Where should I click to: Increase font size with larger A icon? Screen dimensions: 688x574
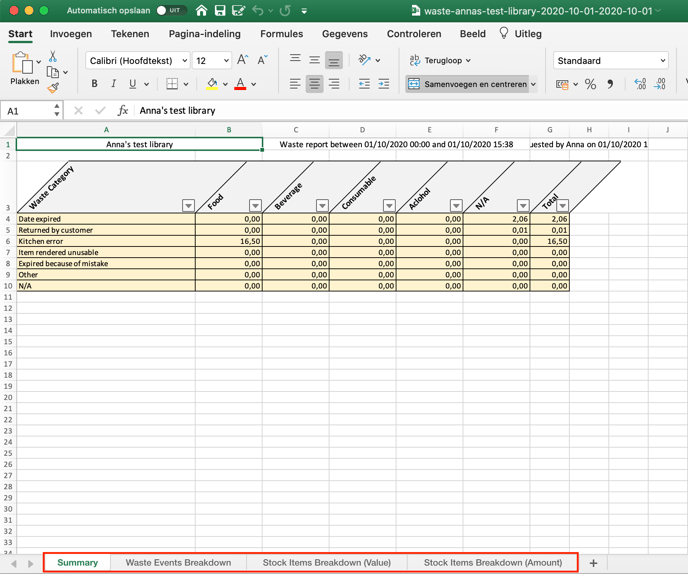(243, 60)
